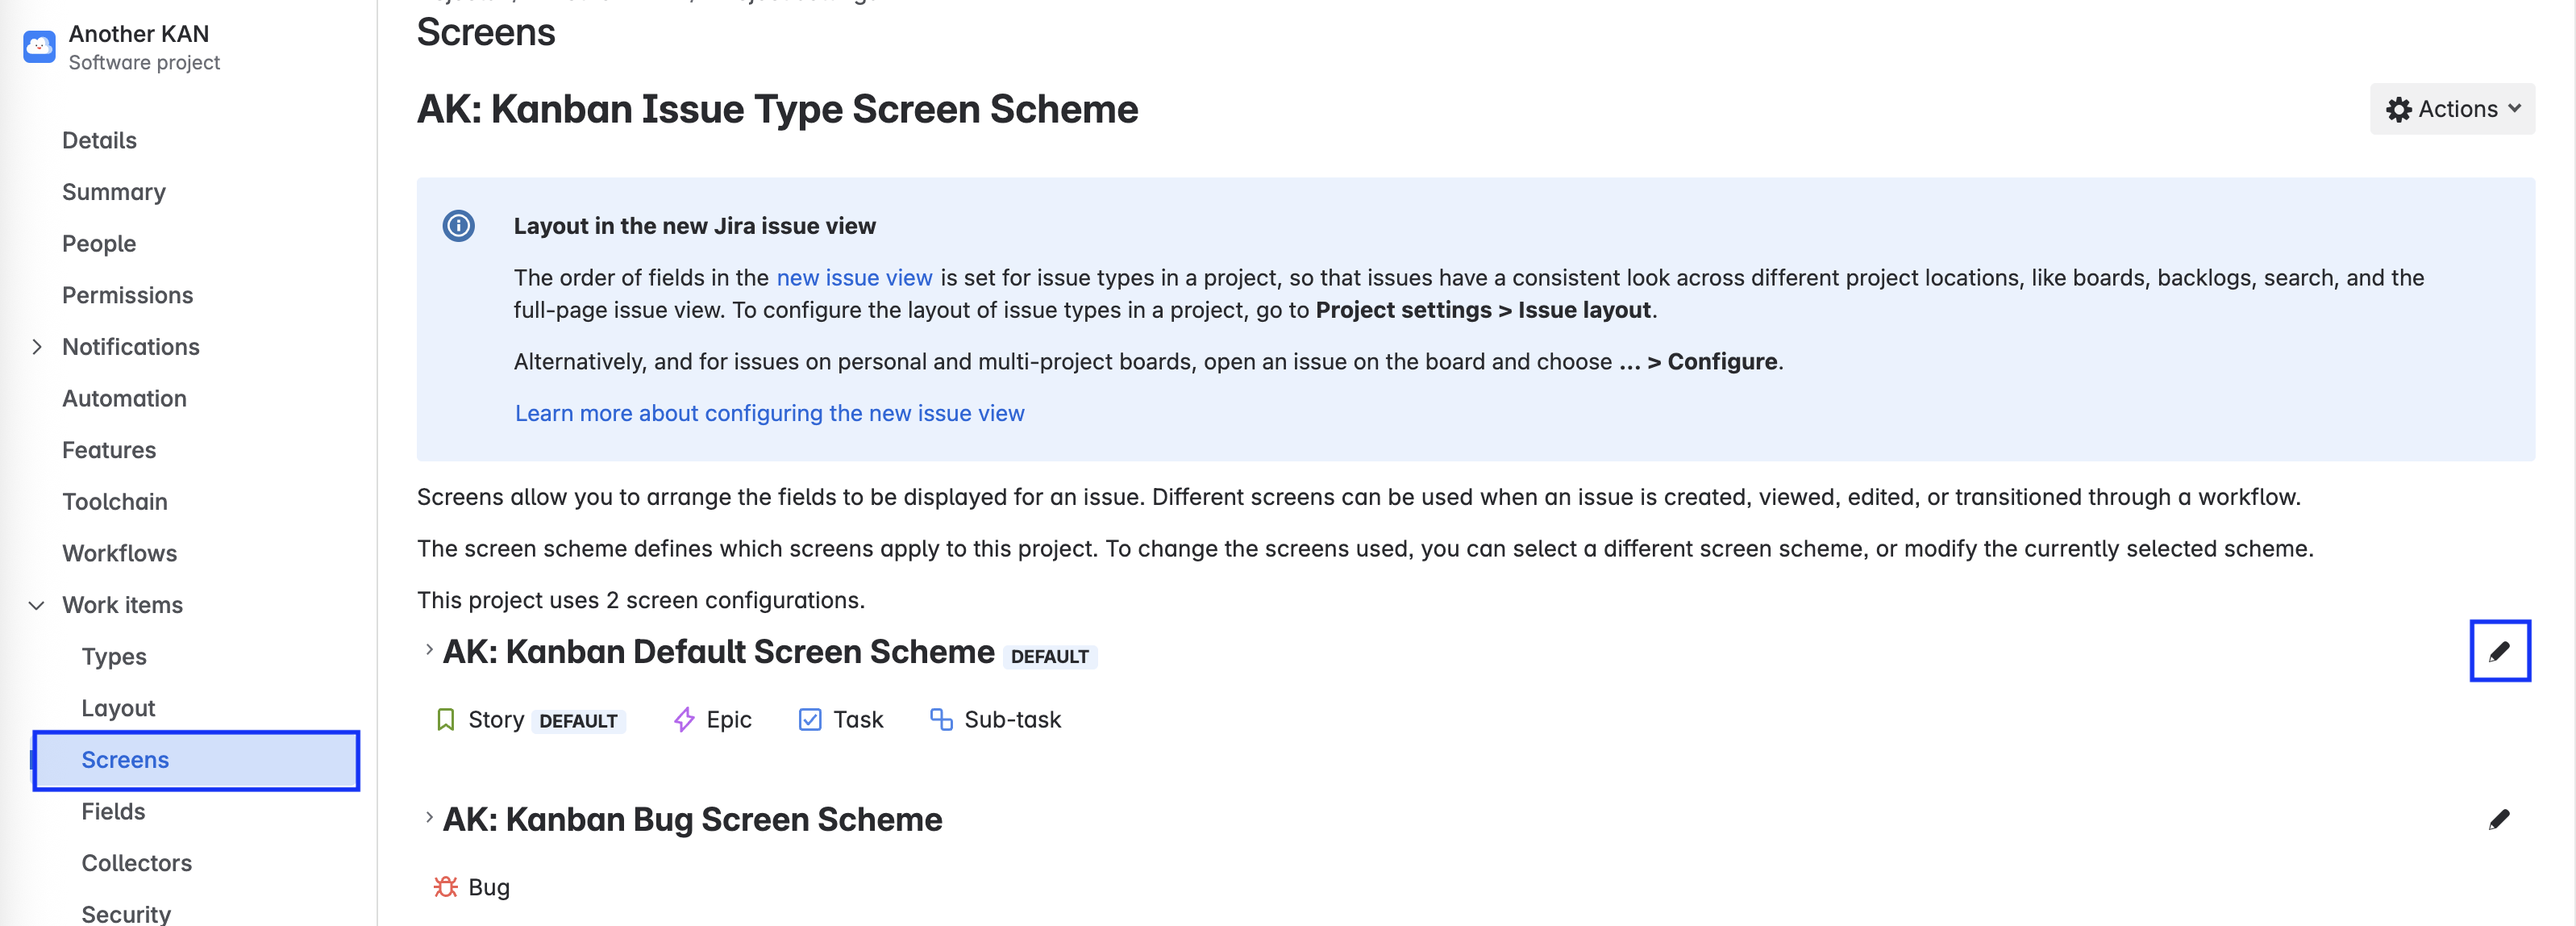This screenshot has height=926, width=2576.
Task: Expand the Notifications sidebar section
Action: (x=38, y=346)
